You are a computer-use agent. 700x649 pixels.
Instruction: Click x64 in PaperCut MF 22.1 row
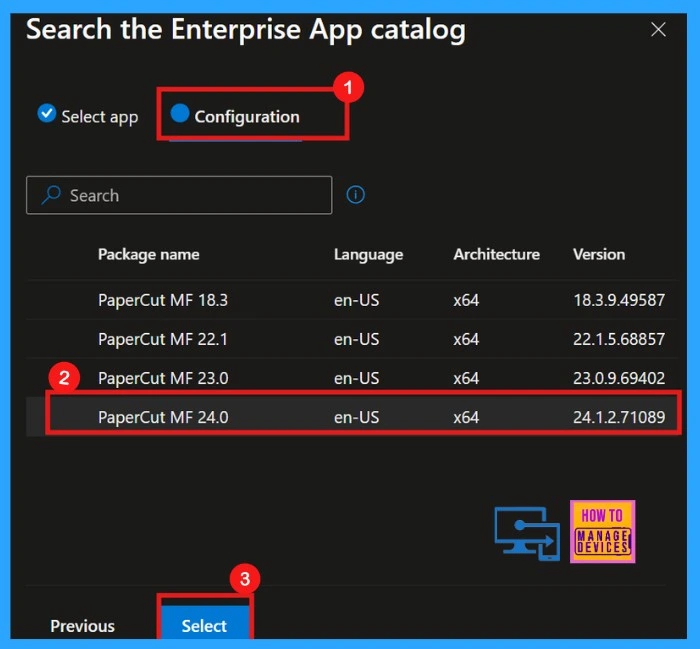click(467, 339)
